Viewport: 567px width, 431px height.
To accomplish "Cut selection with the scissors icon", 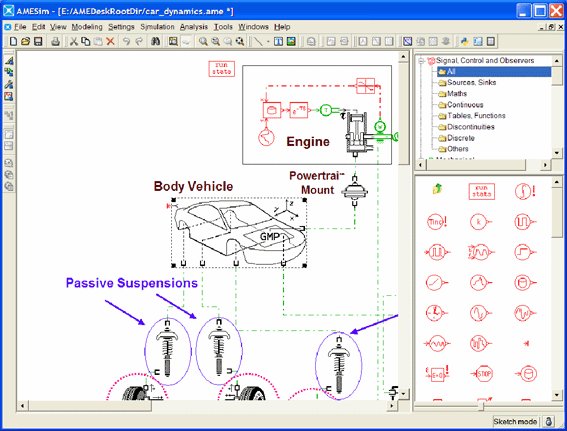I will (x=73, y=42).
